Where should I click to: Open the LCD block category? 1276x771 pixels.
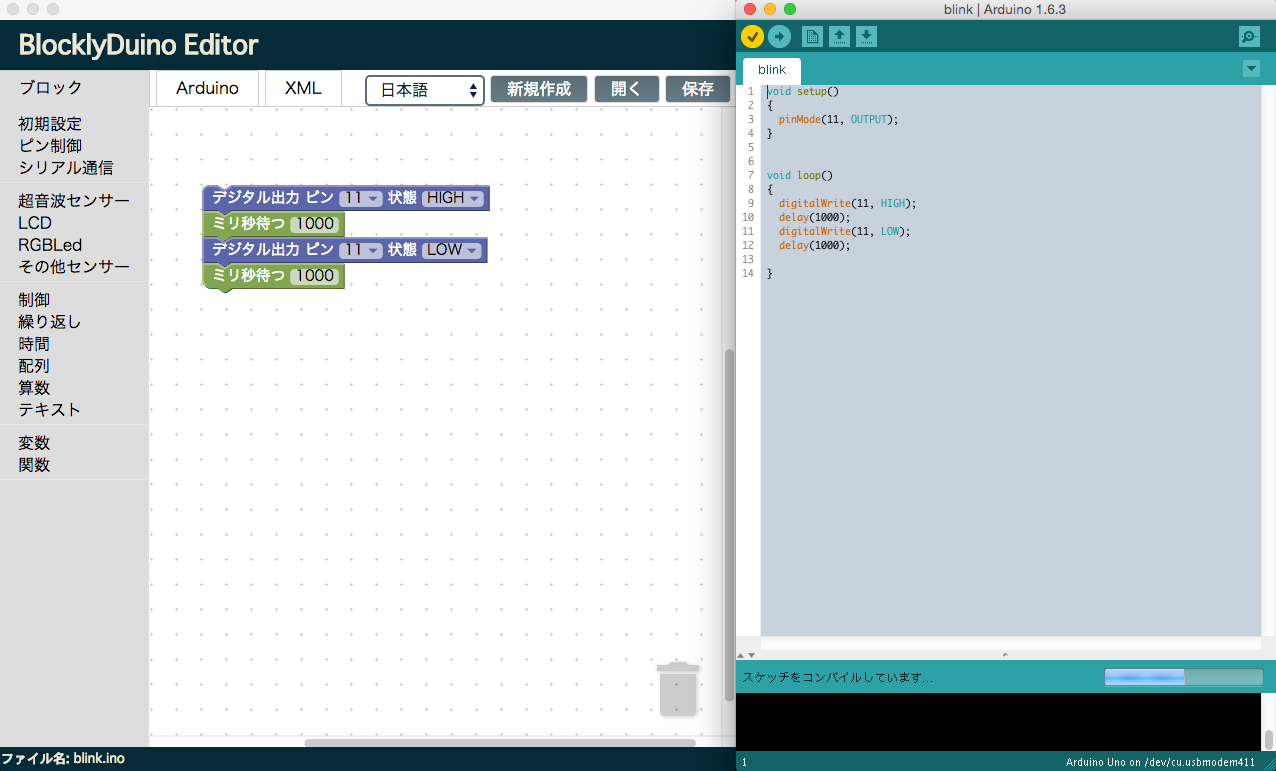pyautogui.click(x=35, y=223)
